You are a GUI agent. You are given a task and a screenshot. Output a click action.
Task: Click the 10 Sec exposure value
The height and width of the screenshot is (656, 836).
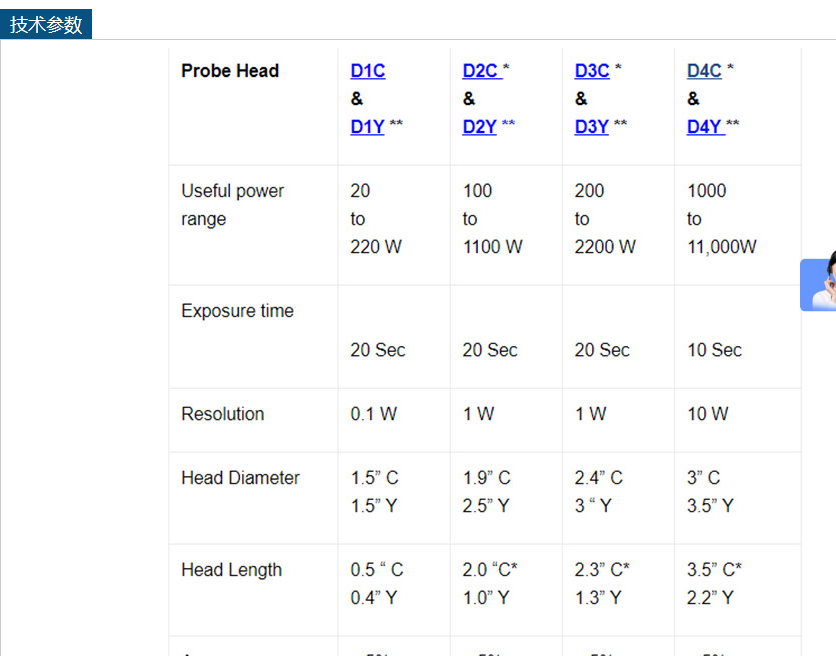point(714,350)
